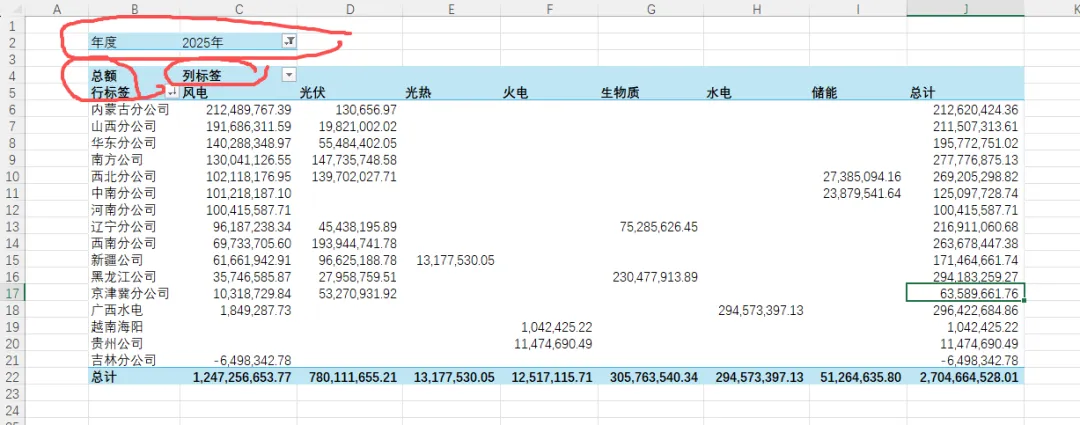The height and width of the screenshot is (425, 1080).
Task: Select column header C
Action: point(238,8)
